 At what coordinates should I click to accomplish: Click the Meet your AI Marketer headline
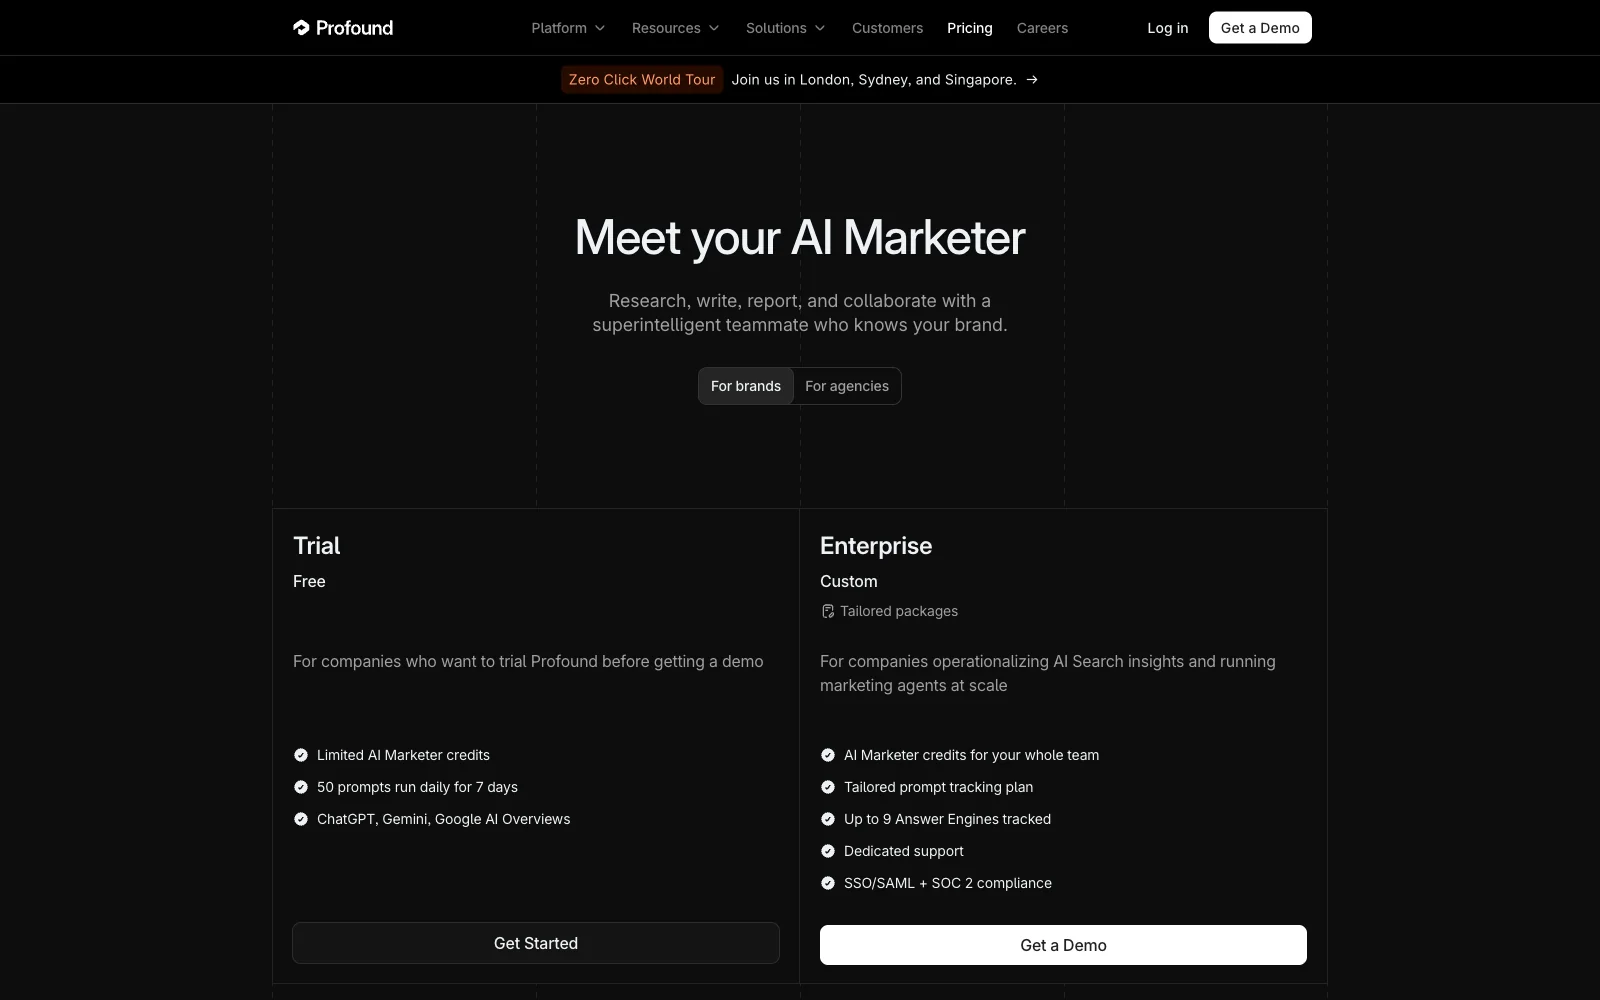coord(800,238)
